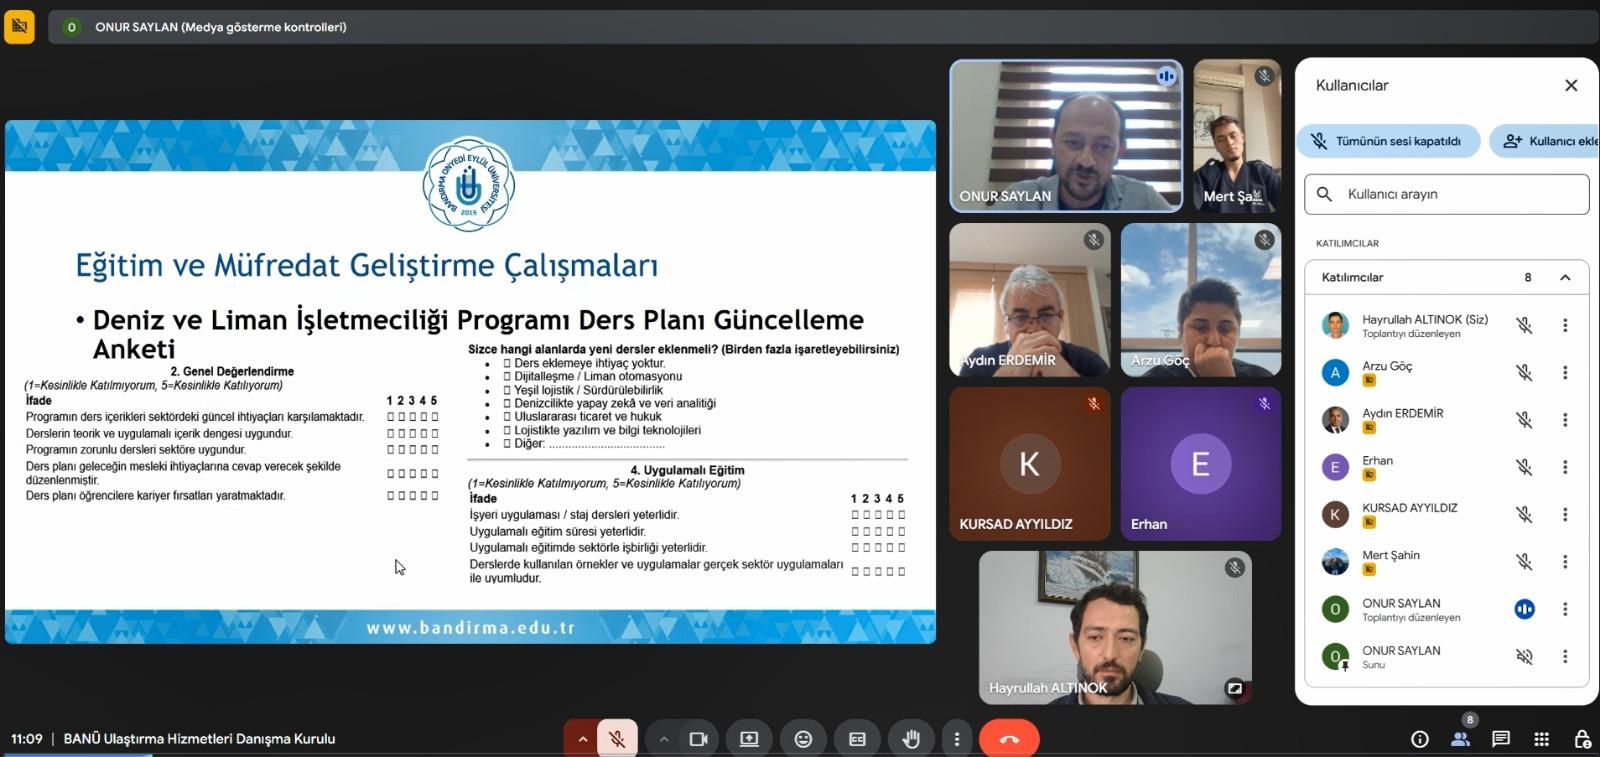Open more actions menu for Arzu Göç
This screenshot has height=757, width=1600.
coord(1565,373)
